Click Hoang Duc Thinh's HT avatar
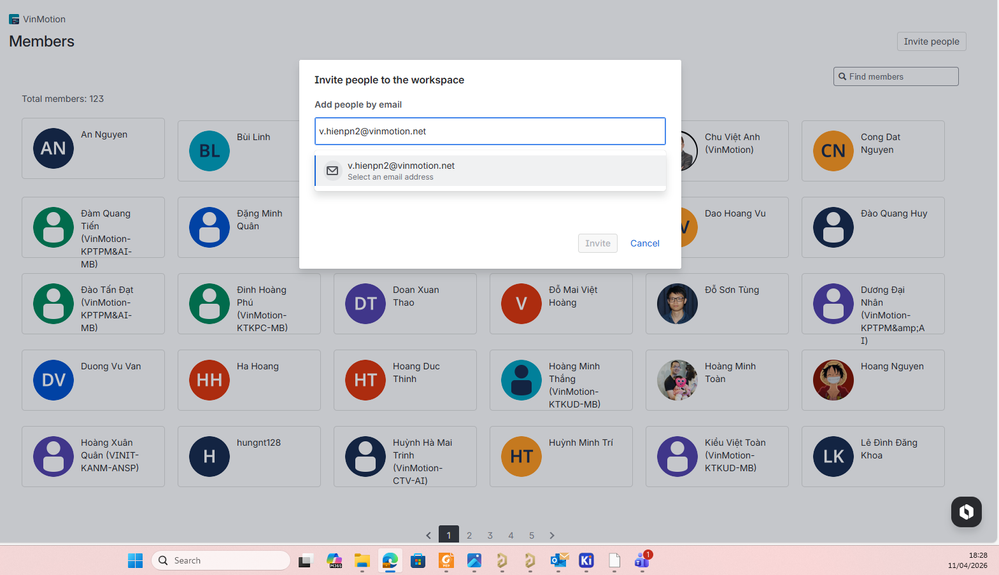The width and height of the screenshot is (999, 575). click(365, 380)
